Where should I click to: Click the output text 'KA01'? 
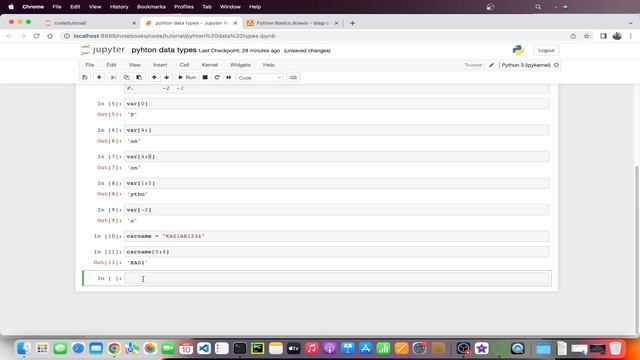click(137, 263)
